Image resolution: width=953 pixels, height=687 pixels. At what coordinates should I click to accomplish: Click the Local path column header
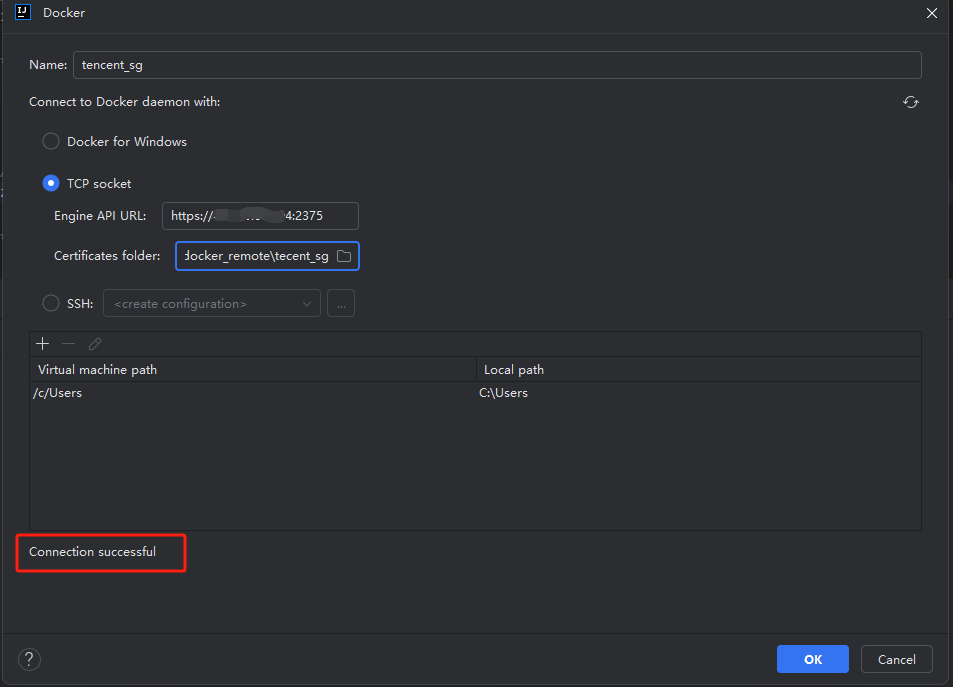699,370
